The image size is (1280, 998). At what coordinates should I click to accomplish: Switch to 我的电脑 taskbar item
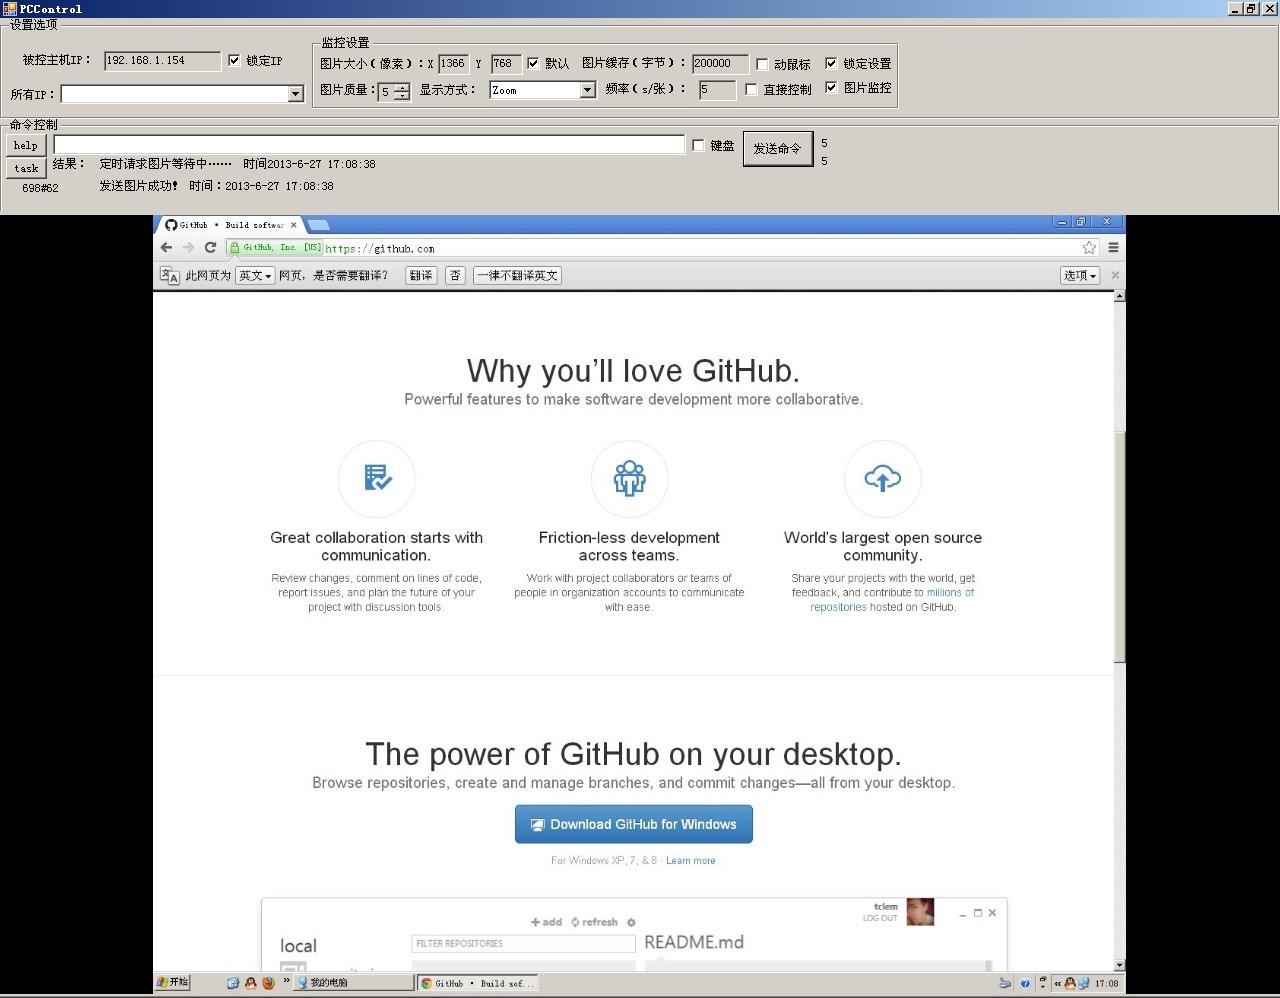pos(354,983)
